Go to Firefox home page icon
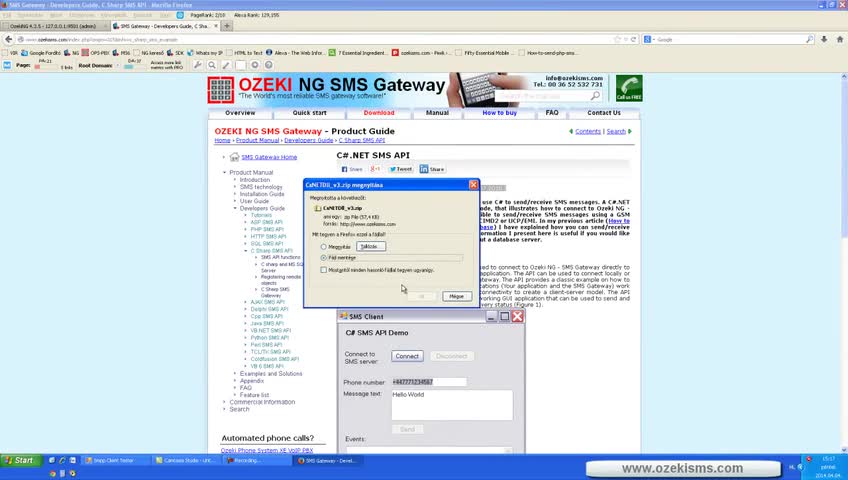Screen dimensions: 848x480 point(840,39)
